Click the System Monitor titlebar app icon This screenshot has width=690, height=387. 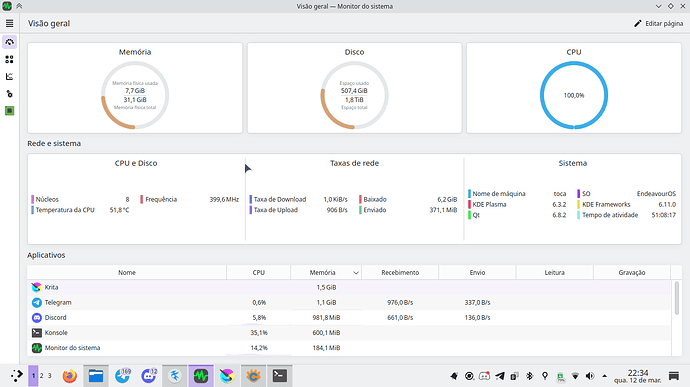pyautogui.click(x=7, y=6)
